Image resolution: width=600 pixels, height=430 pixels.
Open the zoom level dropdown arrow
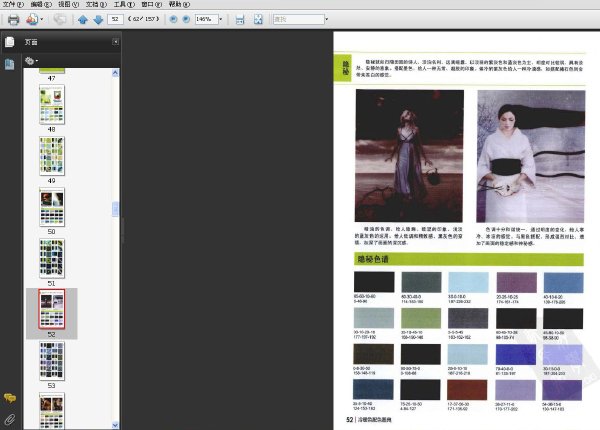(x=220, y=19)
